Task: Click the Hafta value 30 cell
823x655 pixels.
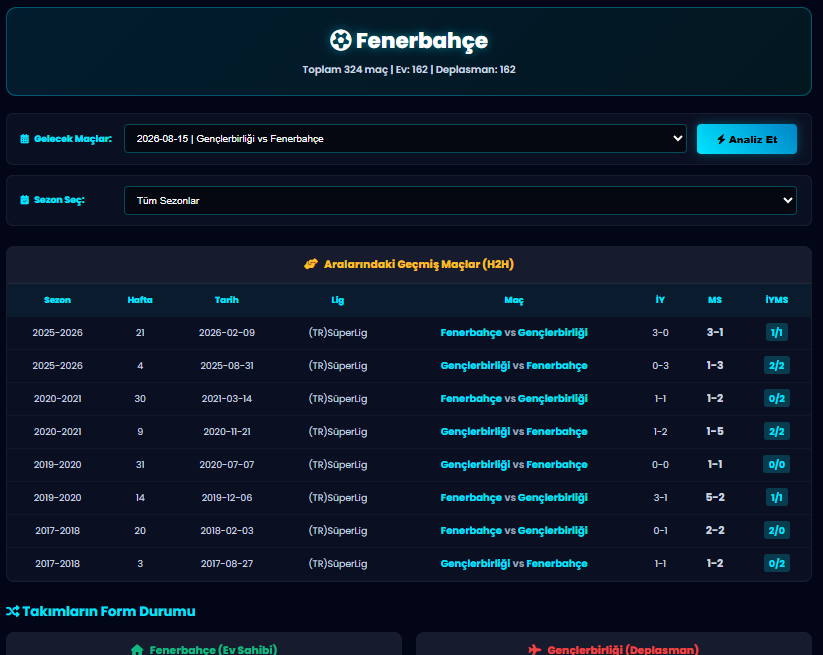Action: [140, 399]
